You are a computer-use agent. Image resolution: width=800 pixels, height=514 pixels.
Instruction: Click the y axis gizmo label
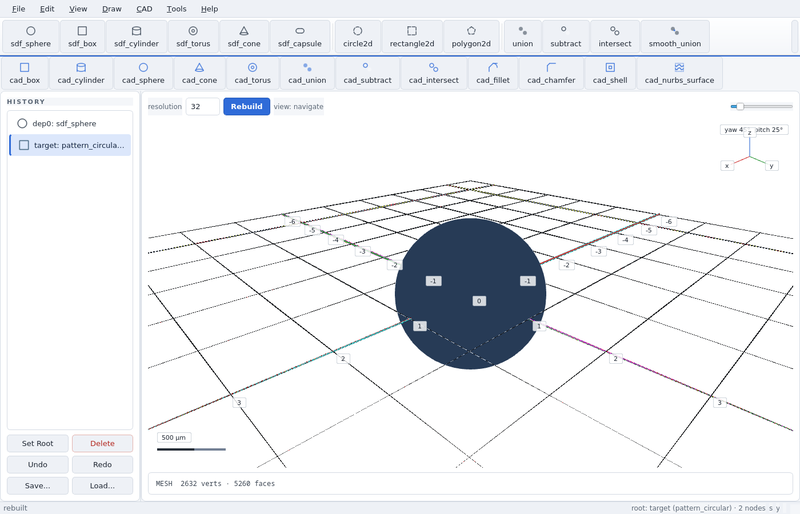(x=771, y=165)
